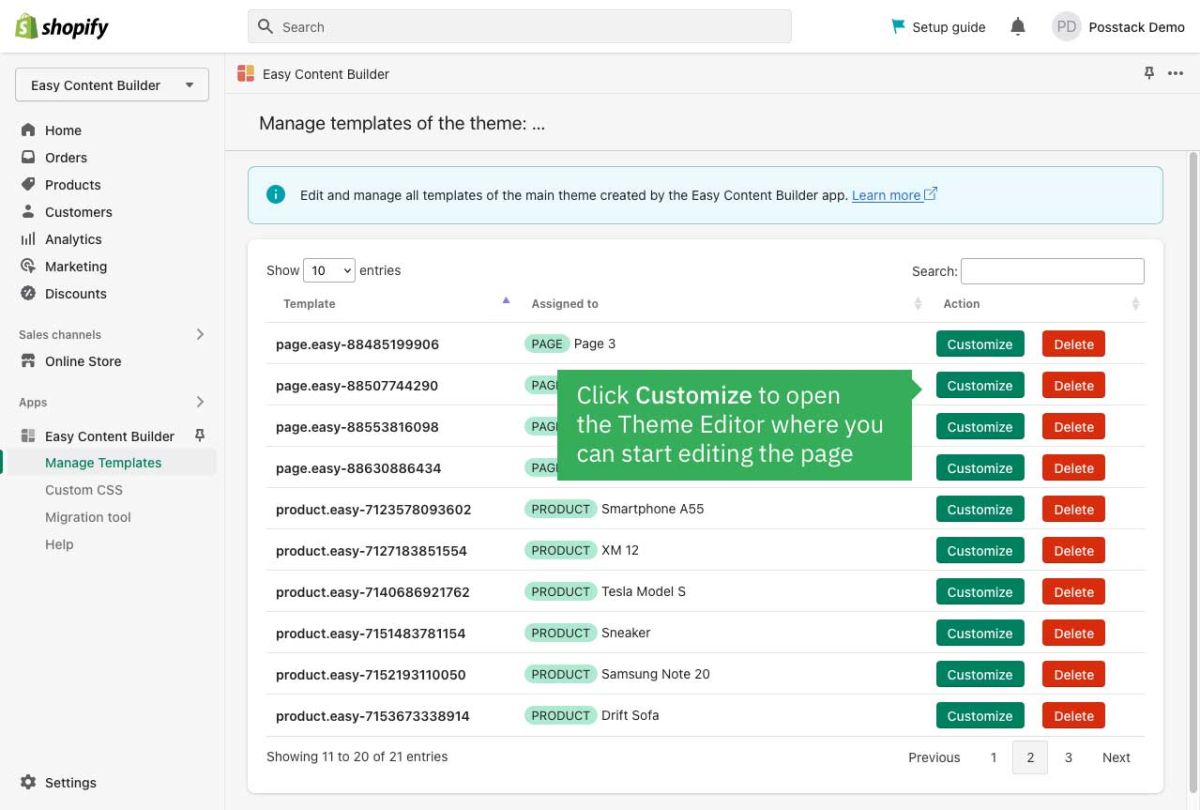Open the Easy Content Builder store dropdown
The height and width of the screenshot is (810, 1200).
tap(112, 85)
